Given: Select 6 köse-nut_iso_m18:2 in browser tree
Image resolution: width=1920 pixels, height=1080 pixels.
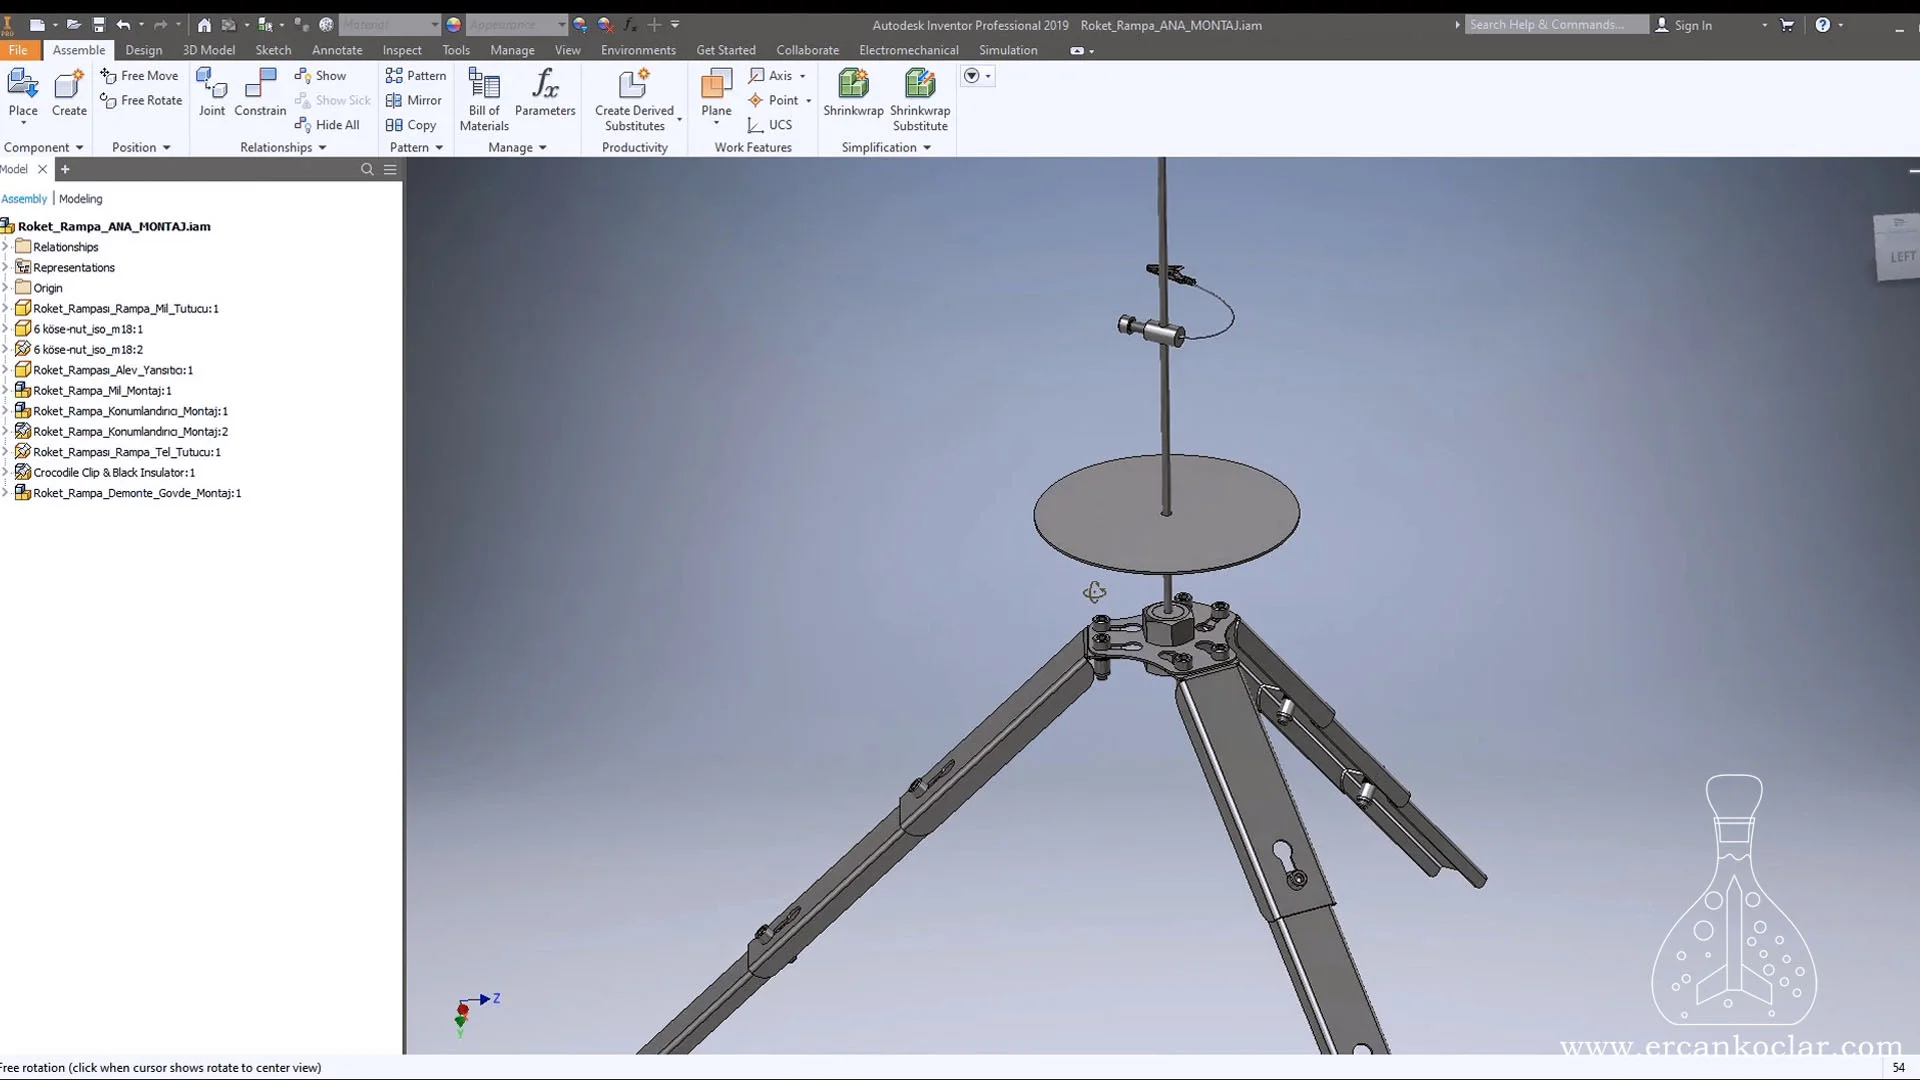Looking at the screenshot, I should 88,349.
